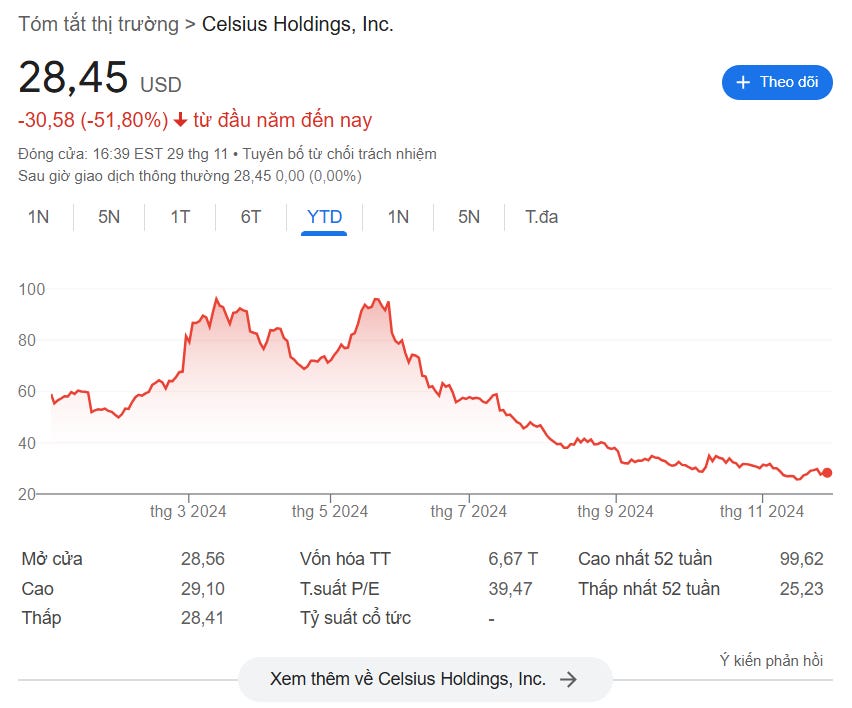
Task: Switch to the 1T range tab
Action: click(180, 216)
